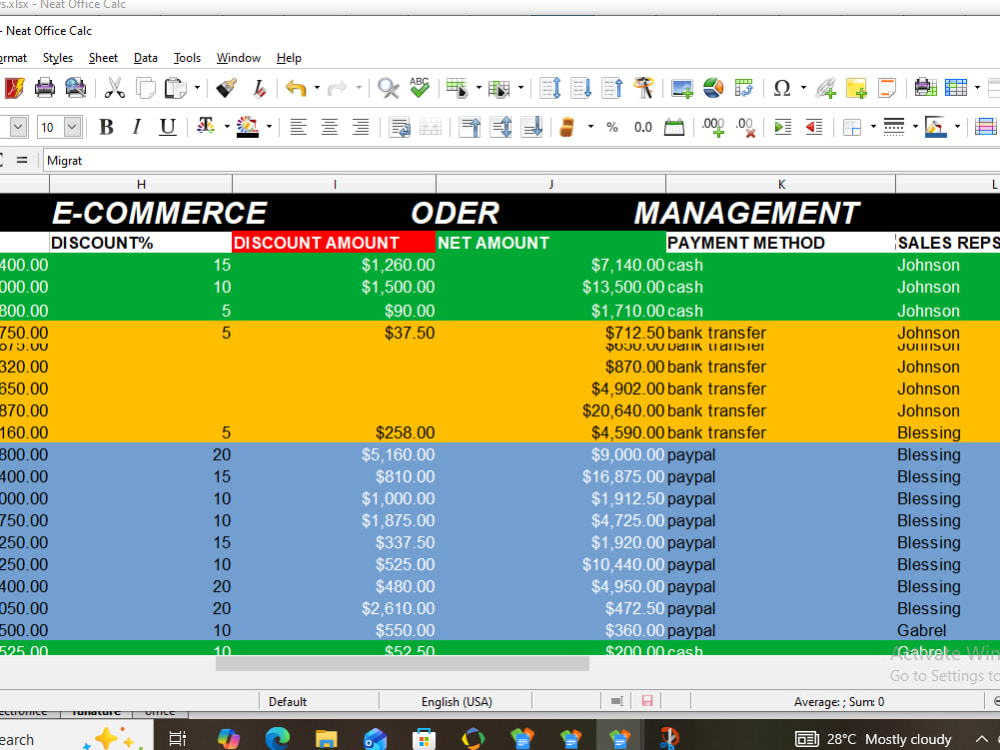Align cell text right
This screenshot has height=750, width=1000.
(x=360, y=127)
